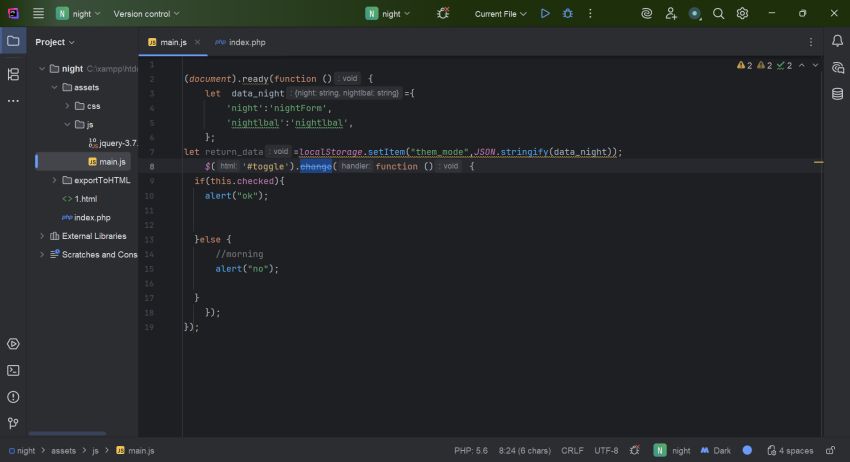Select 1.html in the project tree
Screen dimensions: 850x462
point(85,199)
